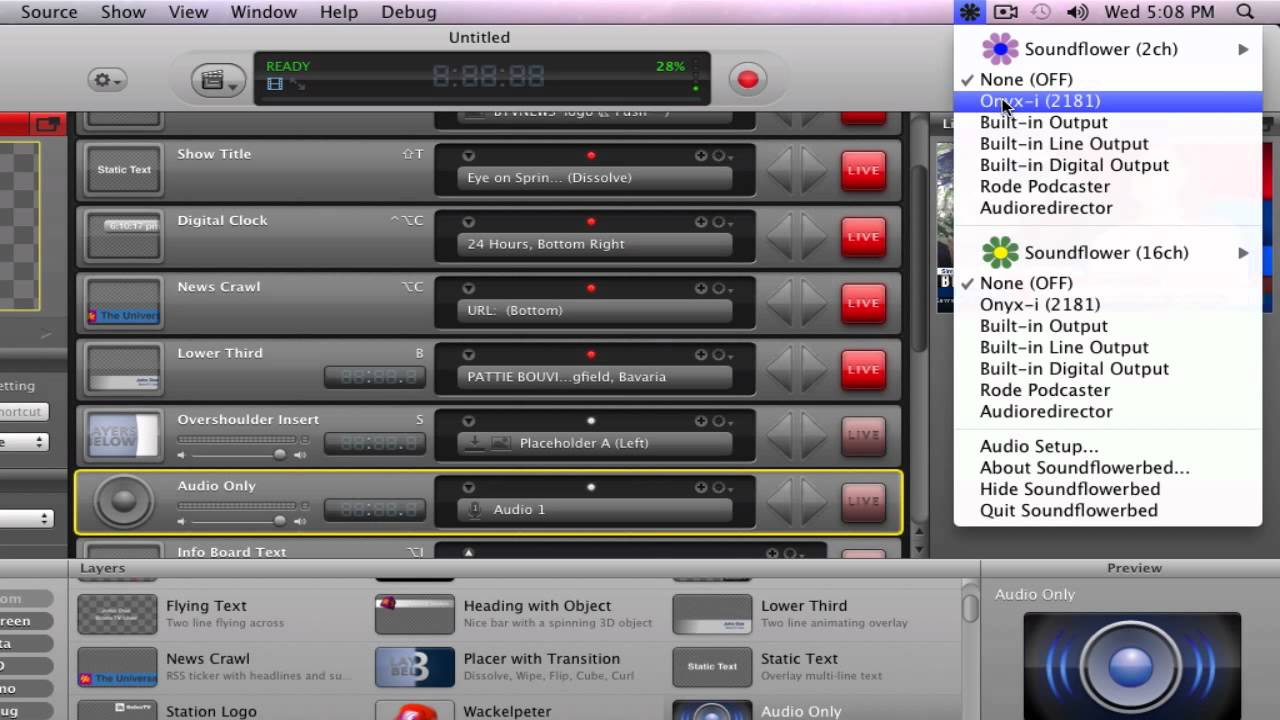
Task: Choose Quit Soundflowerbed
Action: 1108,510
